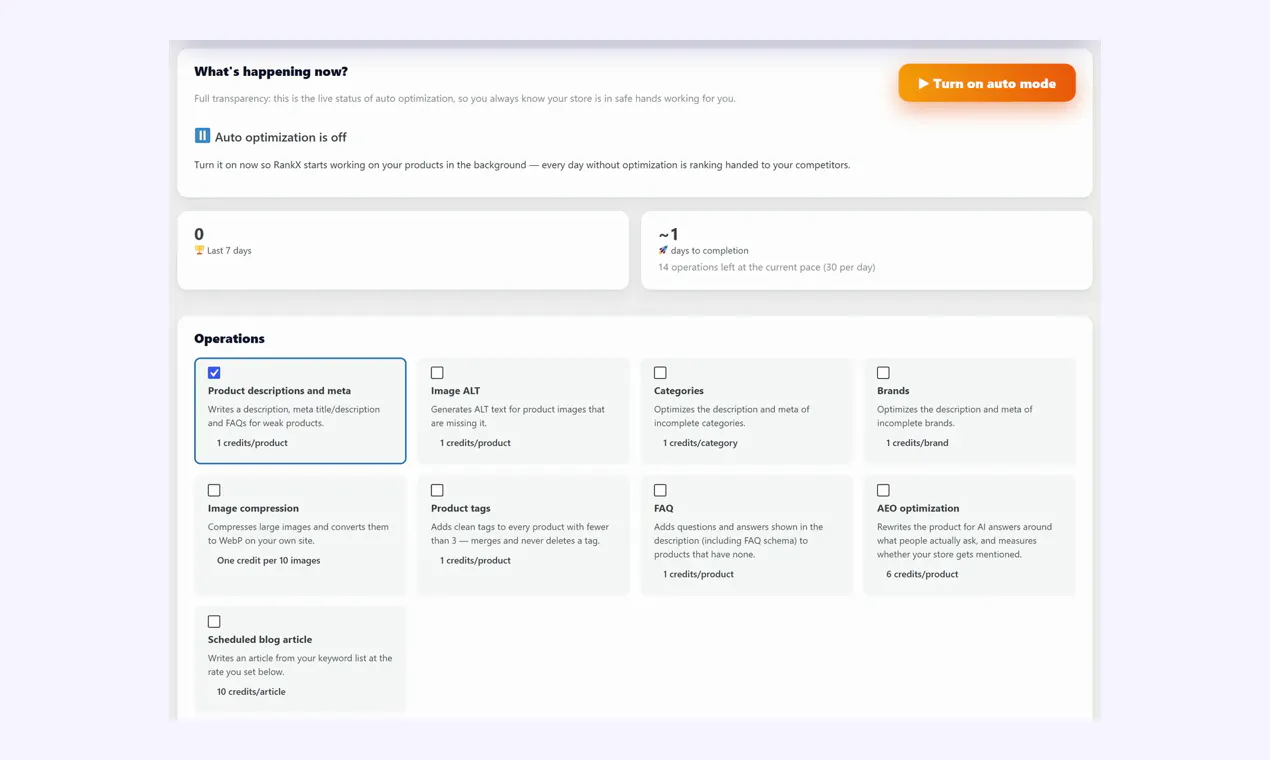
Task: Click the "Brands" card title
Action: [x=893, y=391]
